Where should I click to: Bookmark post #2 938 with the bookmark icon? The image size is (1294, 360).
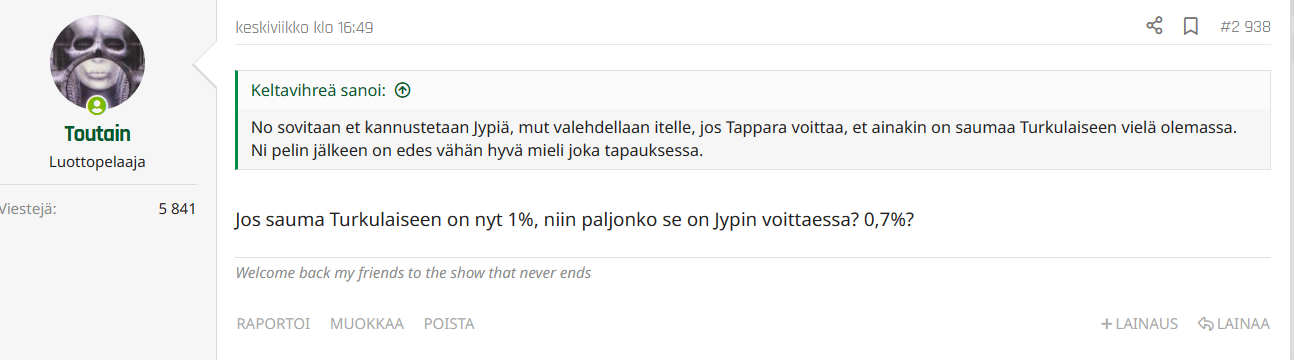point(1191,27)
